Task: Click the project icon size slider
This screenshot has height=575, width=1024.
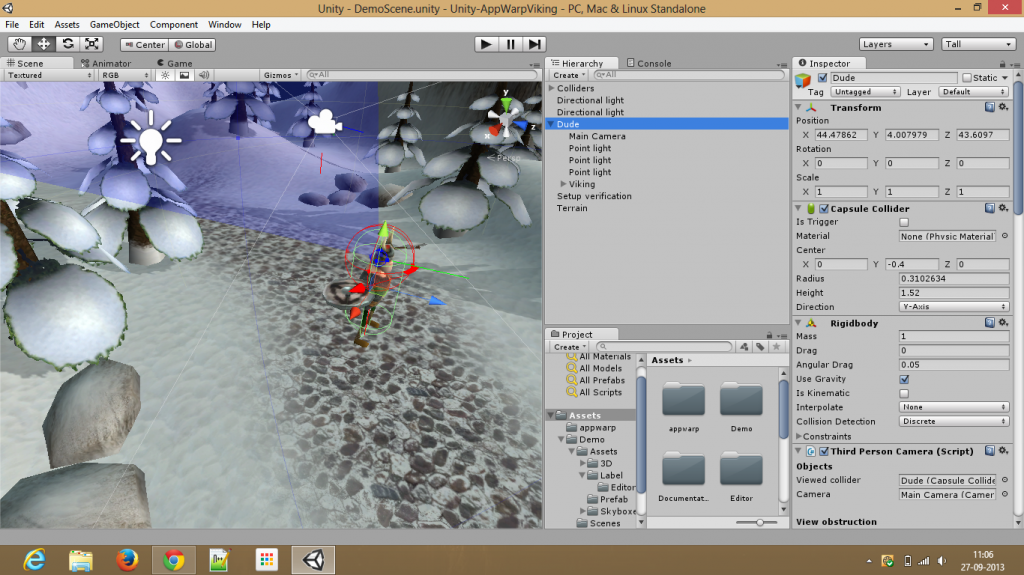Action: point(760,522)
